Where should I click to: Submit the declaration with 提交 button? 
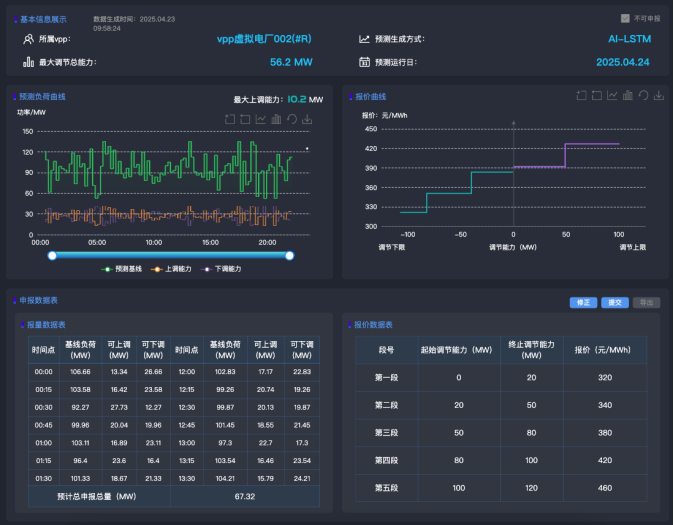pyautogui.click(x=614, y=302)
